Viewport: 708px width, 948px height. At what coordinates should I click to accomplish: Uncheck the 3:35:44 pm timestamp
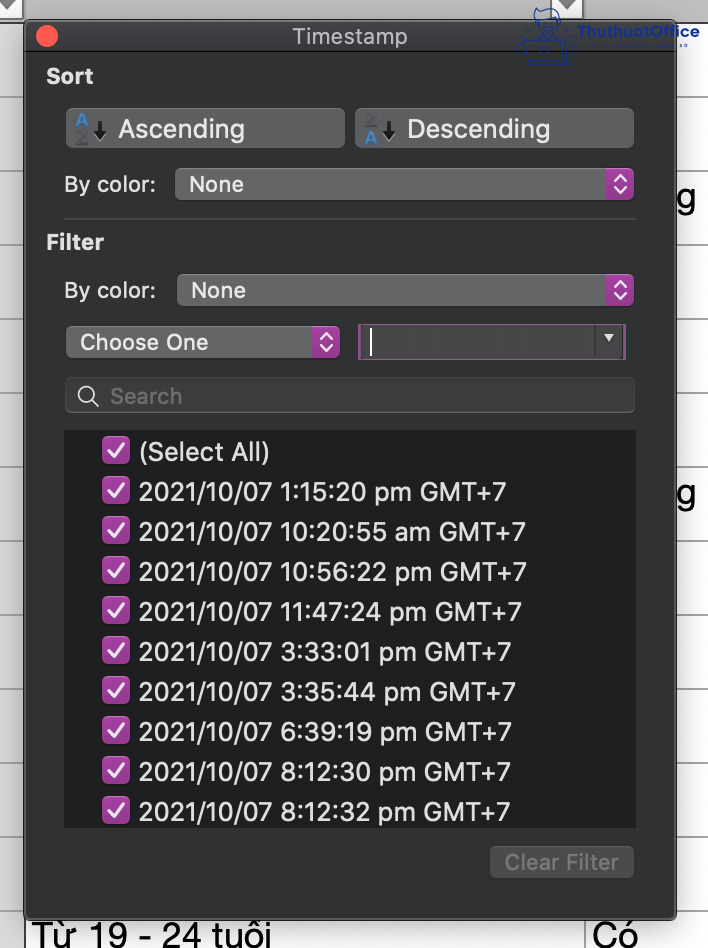coord(116,691)
